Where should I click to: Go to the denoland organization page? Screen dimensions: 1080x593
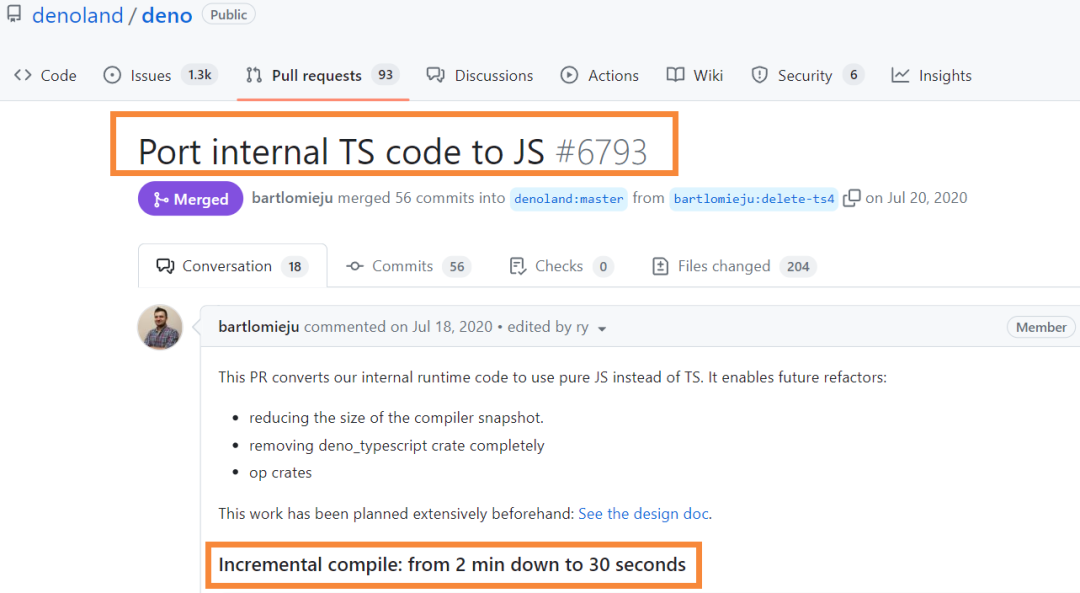coord(77,16)
